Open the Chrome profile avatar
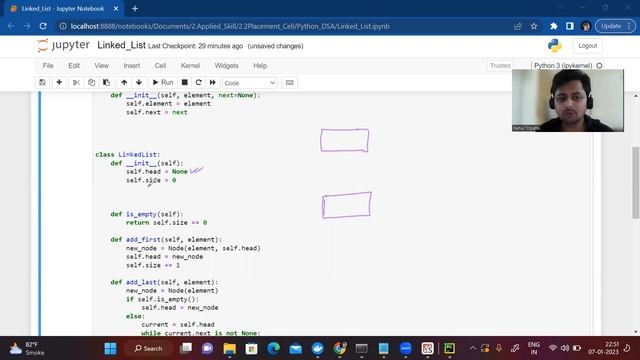640x360 pixels. click(x=586, y=26)
